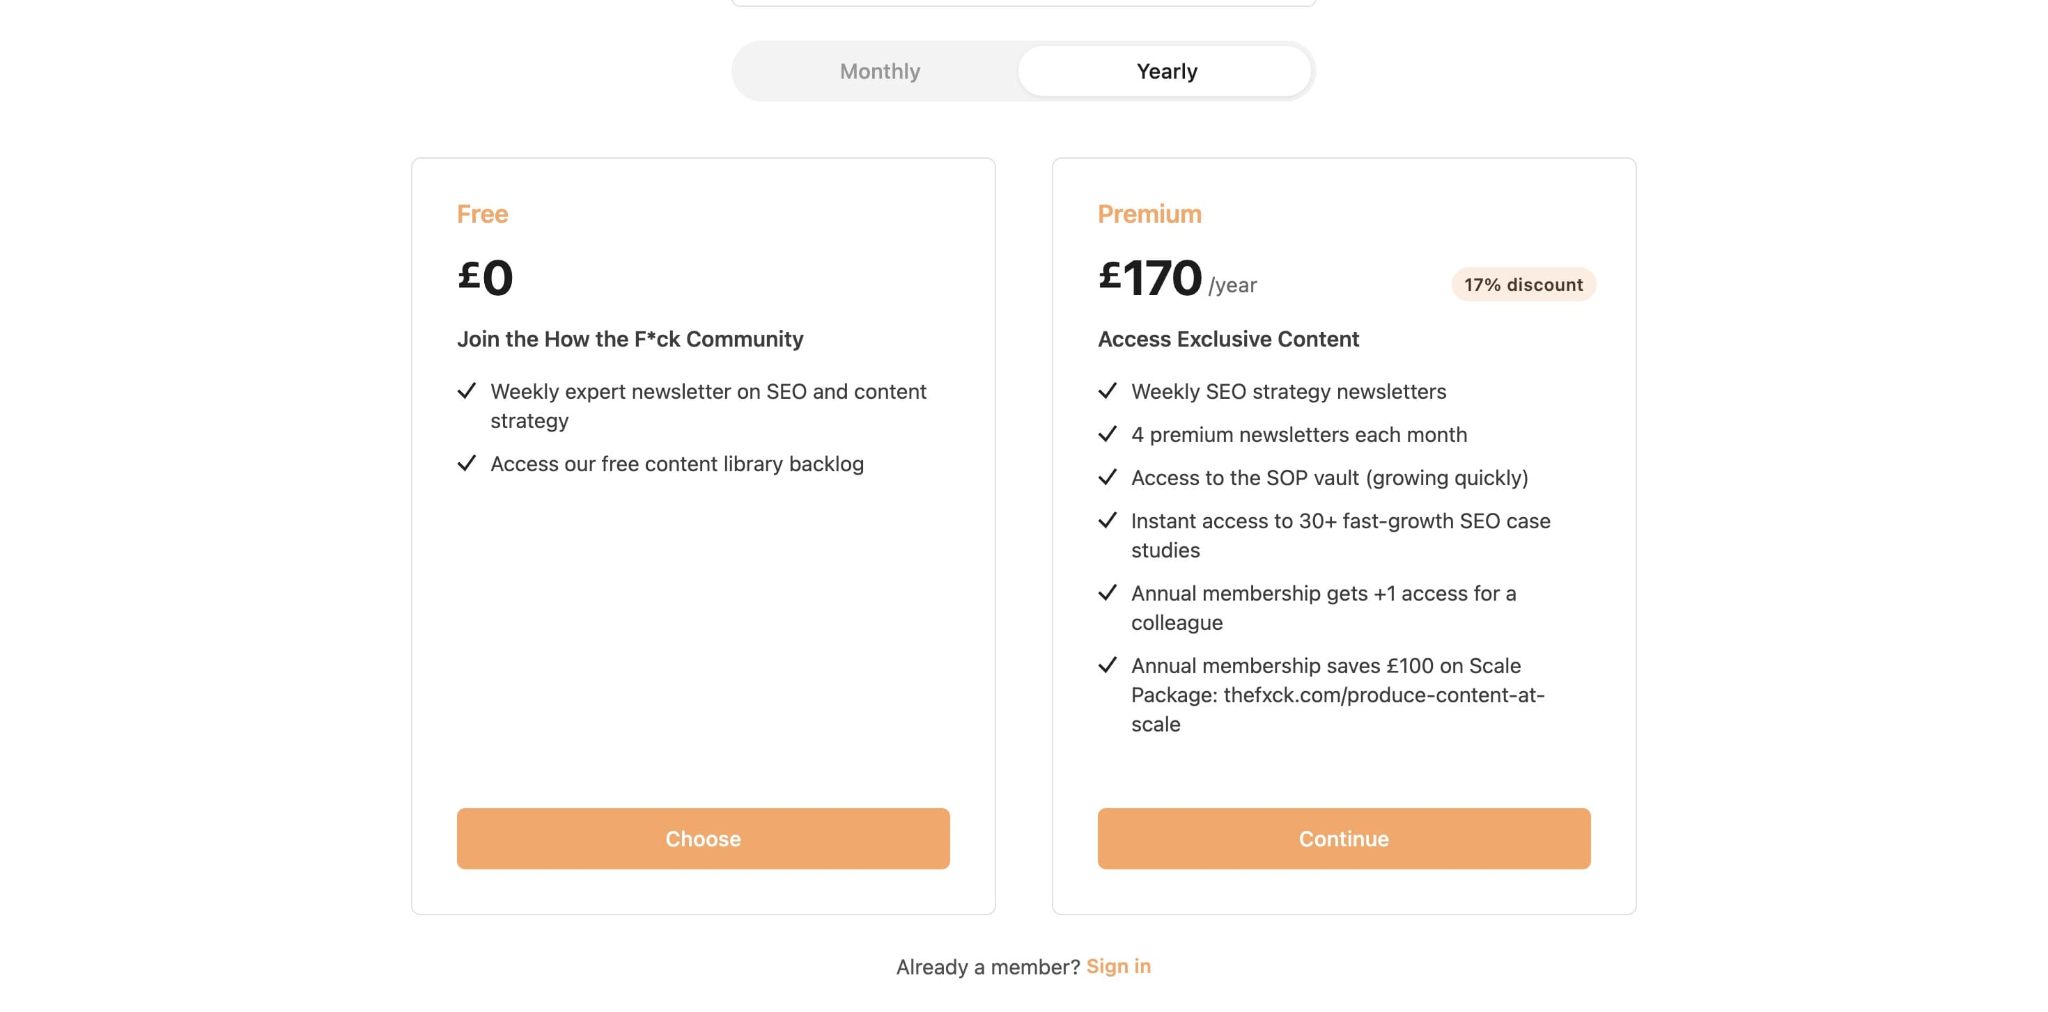Switch billing to Monthly
The width and height of the screenshot is (2048, 1012).
[x=880, y=71]
